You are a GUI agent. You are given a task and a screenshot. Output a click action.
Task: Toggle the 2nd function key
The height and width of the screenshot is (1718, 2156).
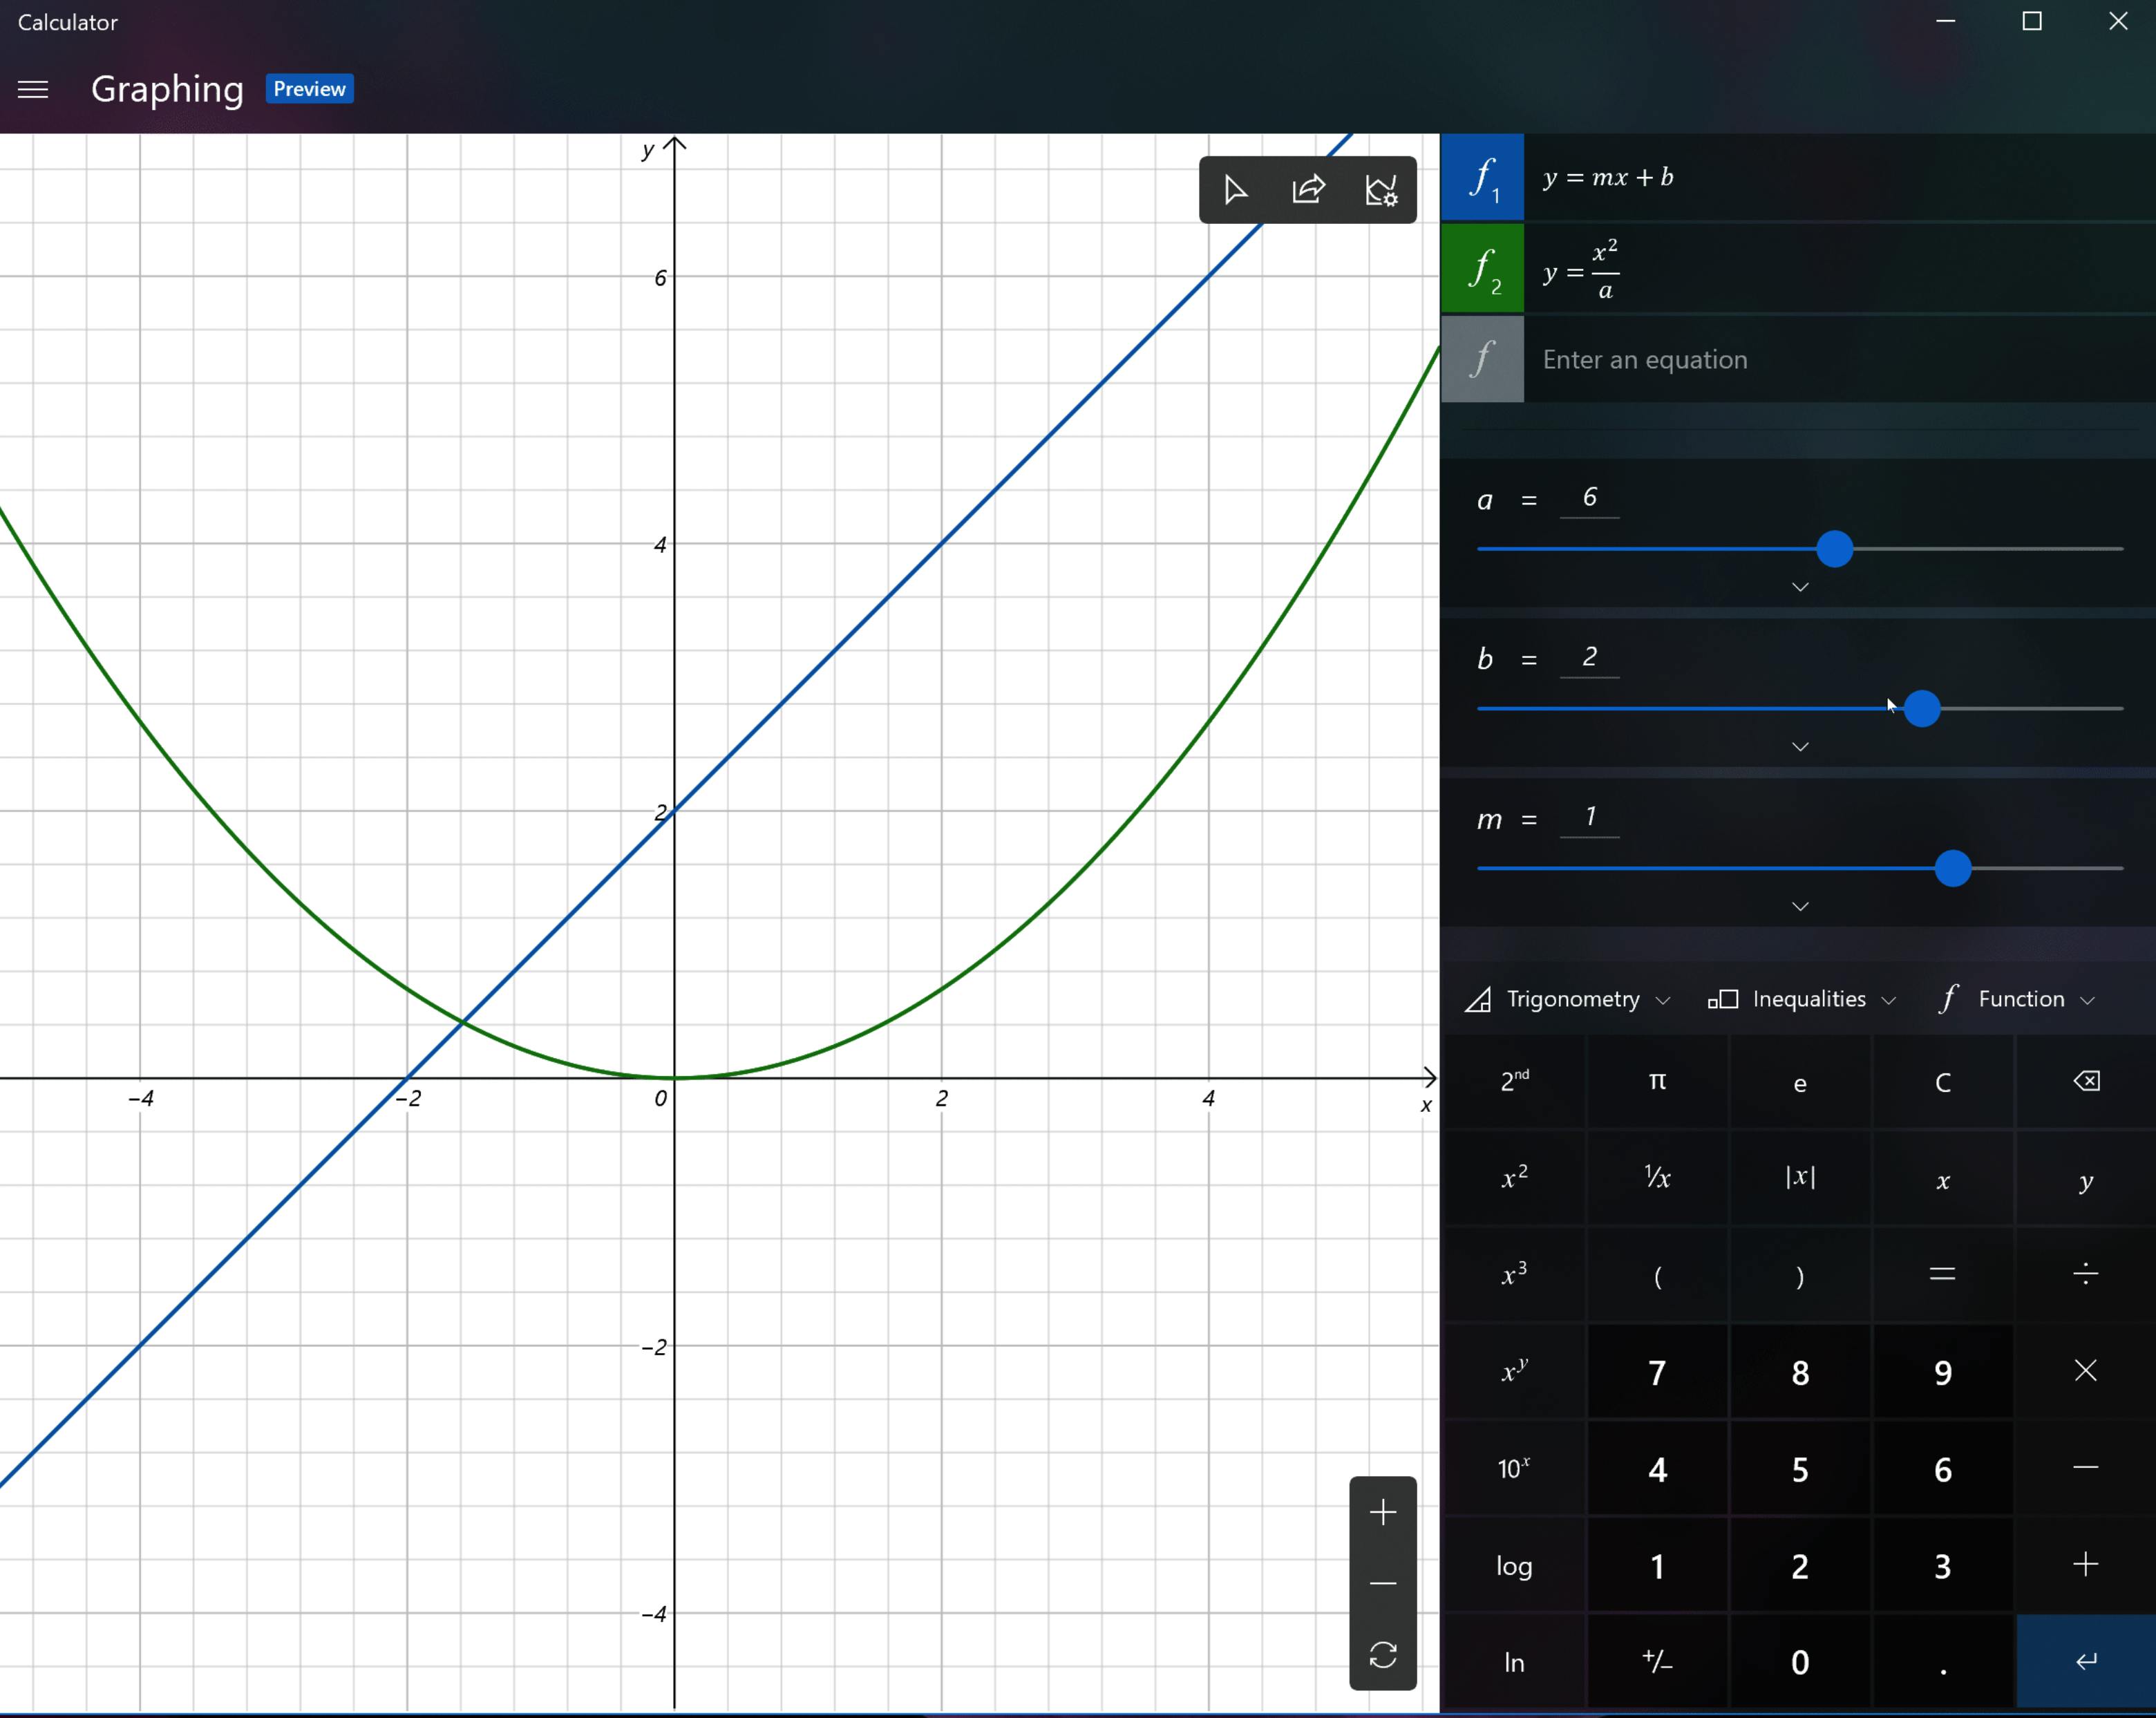1514,1081
